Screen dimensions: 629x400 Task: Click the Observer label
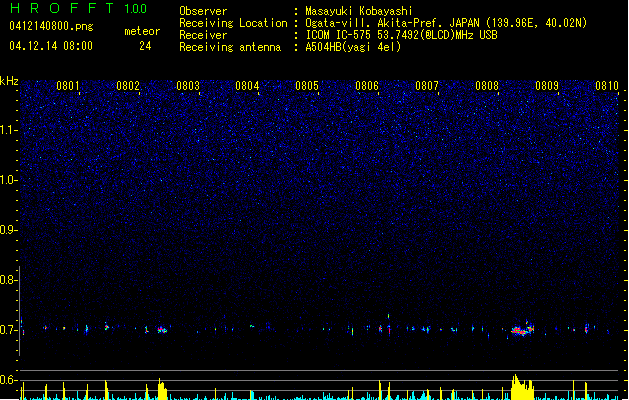203,11
